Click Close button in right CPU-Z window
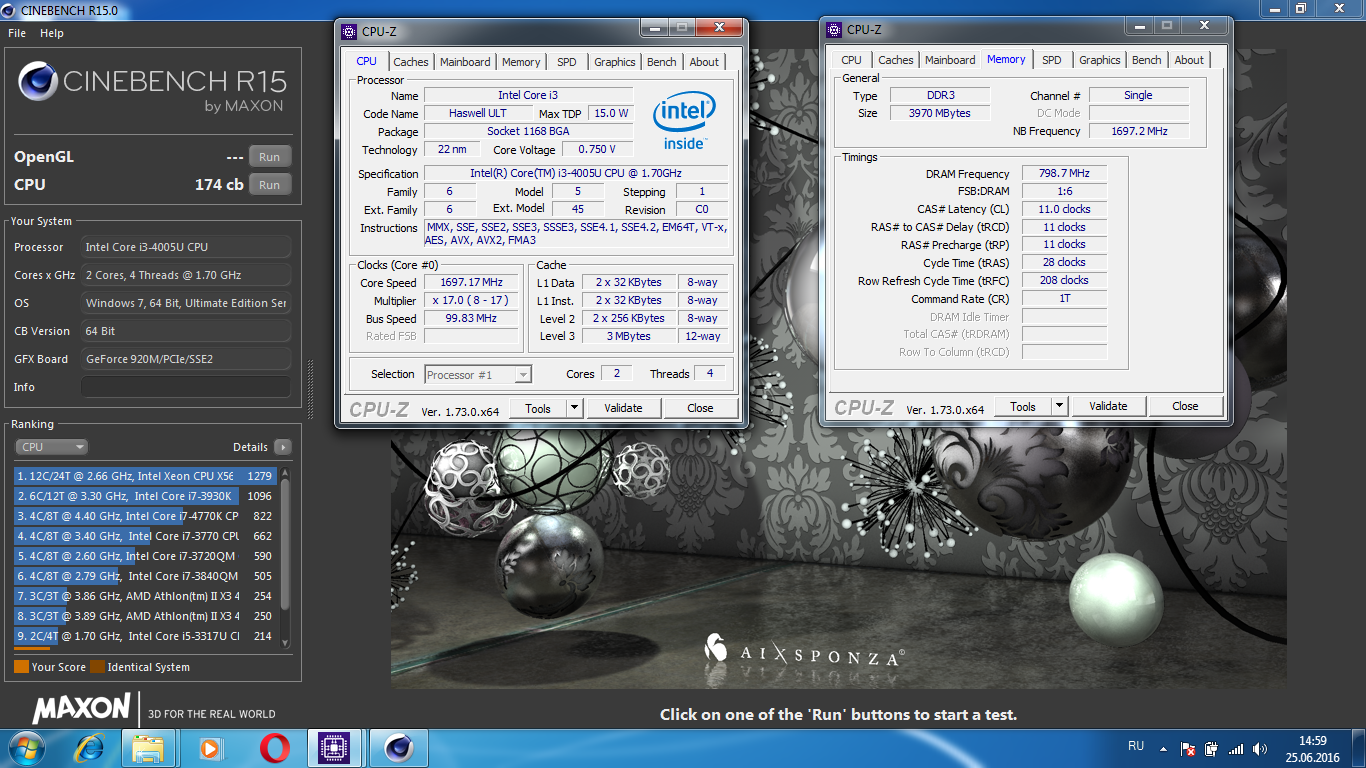The height and width of the screenshot is (768, 1366). (x=1186, y=406)
